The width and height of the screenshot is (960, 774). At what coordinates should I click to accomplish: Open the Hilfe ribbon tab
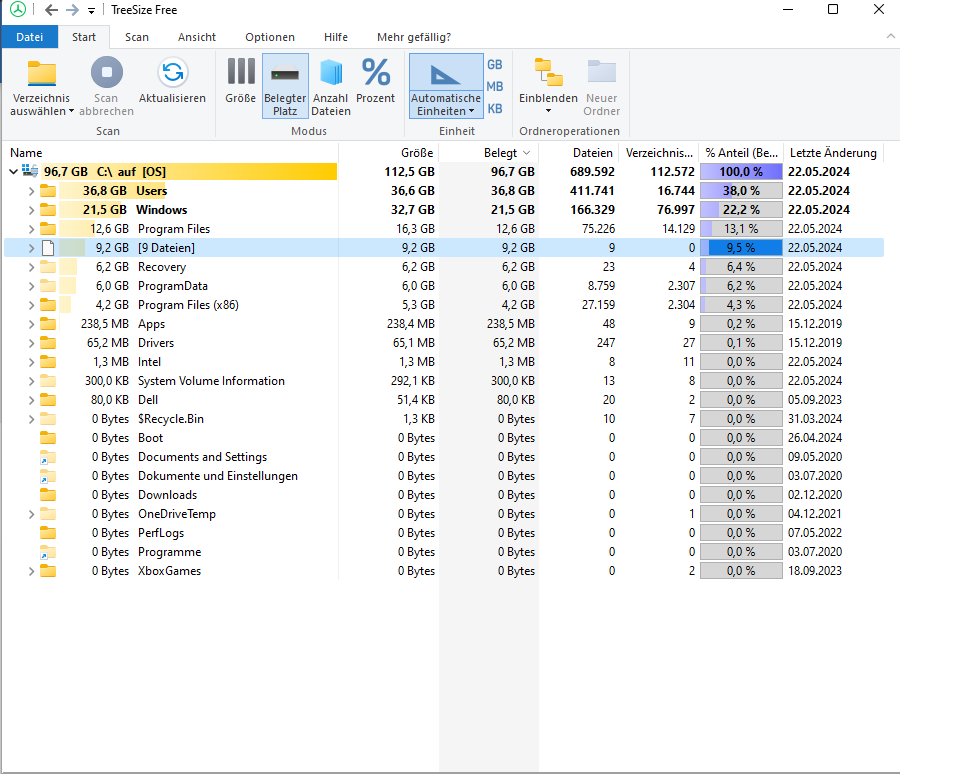(336, 37)
